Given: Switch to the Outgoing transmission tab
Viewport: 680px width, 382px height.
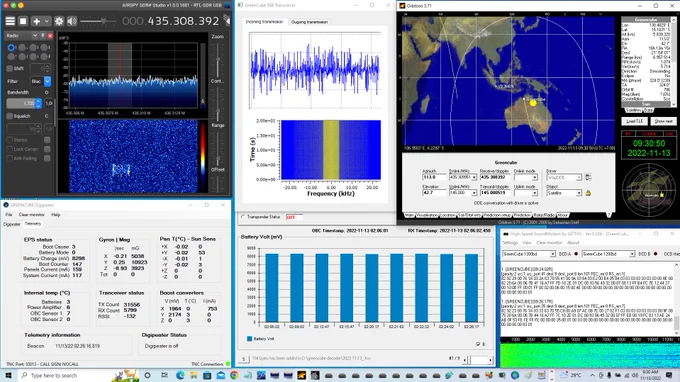Looking at the screenshot, I should (309, 22).
